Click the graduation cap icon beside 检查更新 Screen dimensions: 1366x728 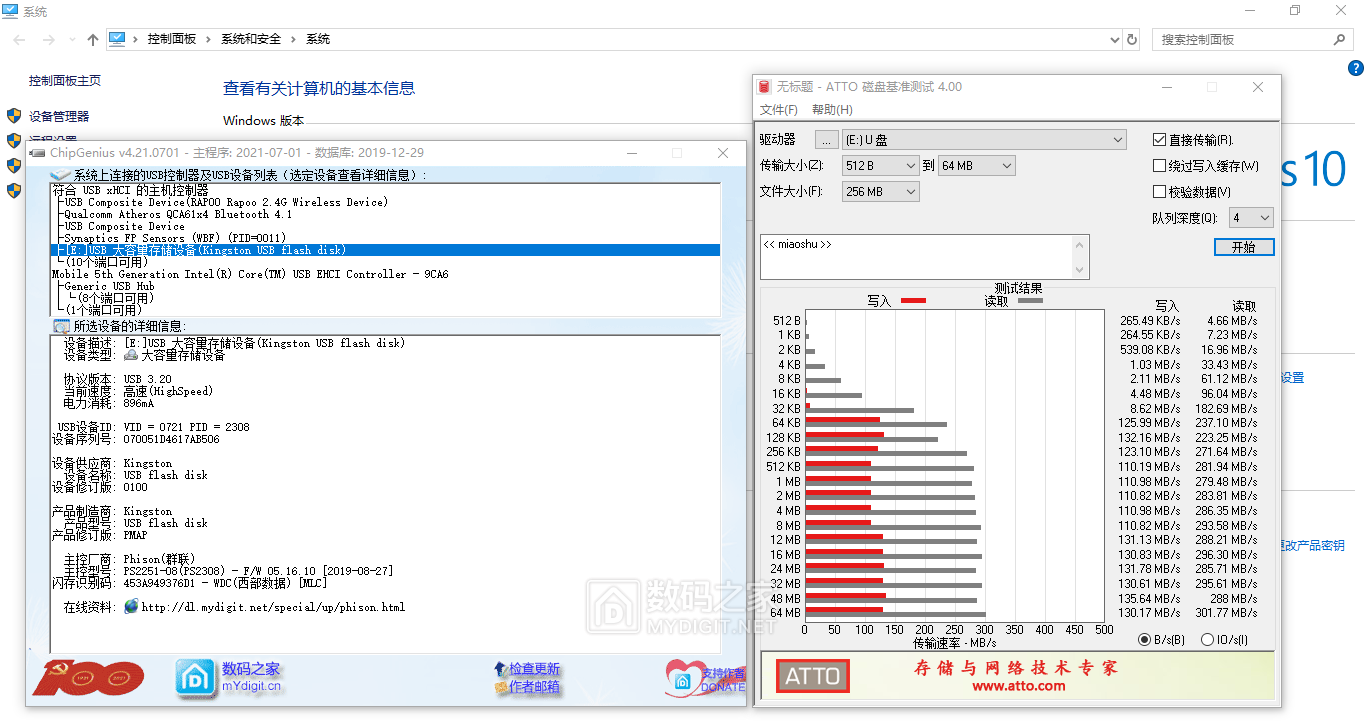500,668
